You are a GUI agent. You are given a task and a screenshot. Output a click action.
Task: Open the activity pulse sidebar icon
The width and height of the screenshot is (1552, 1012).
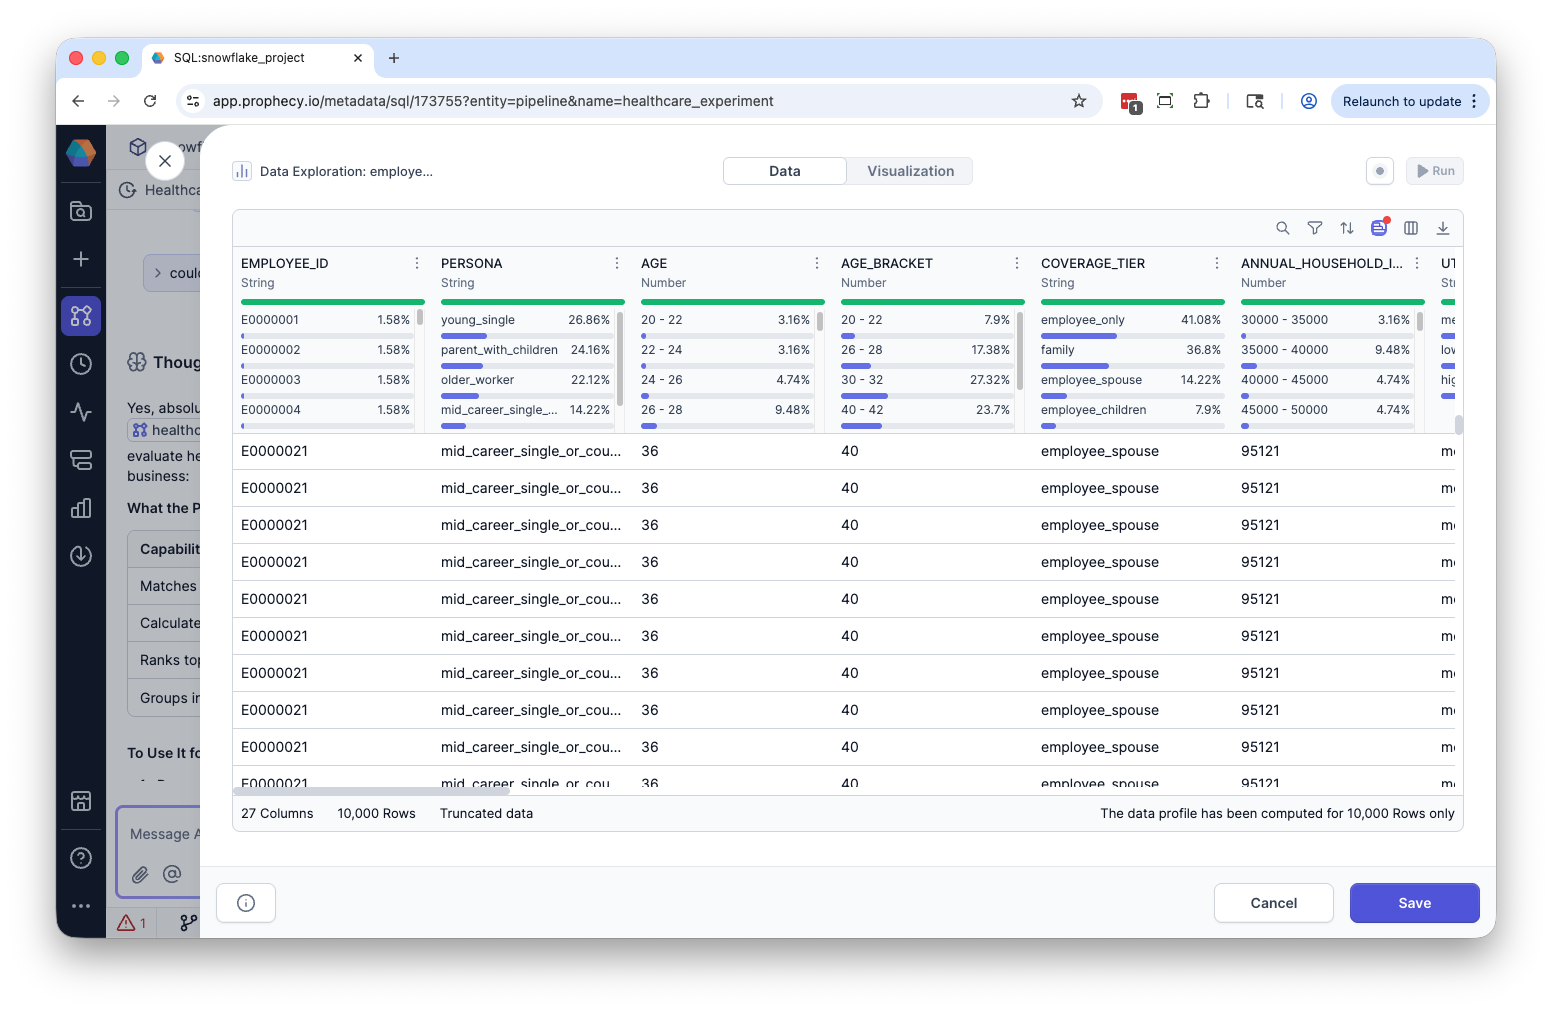81,412
